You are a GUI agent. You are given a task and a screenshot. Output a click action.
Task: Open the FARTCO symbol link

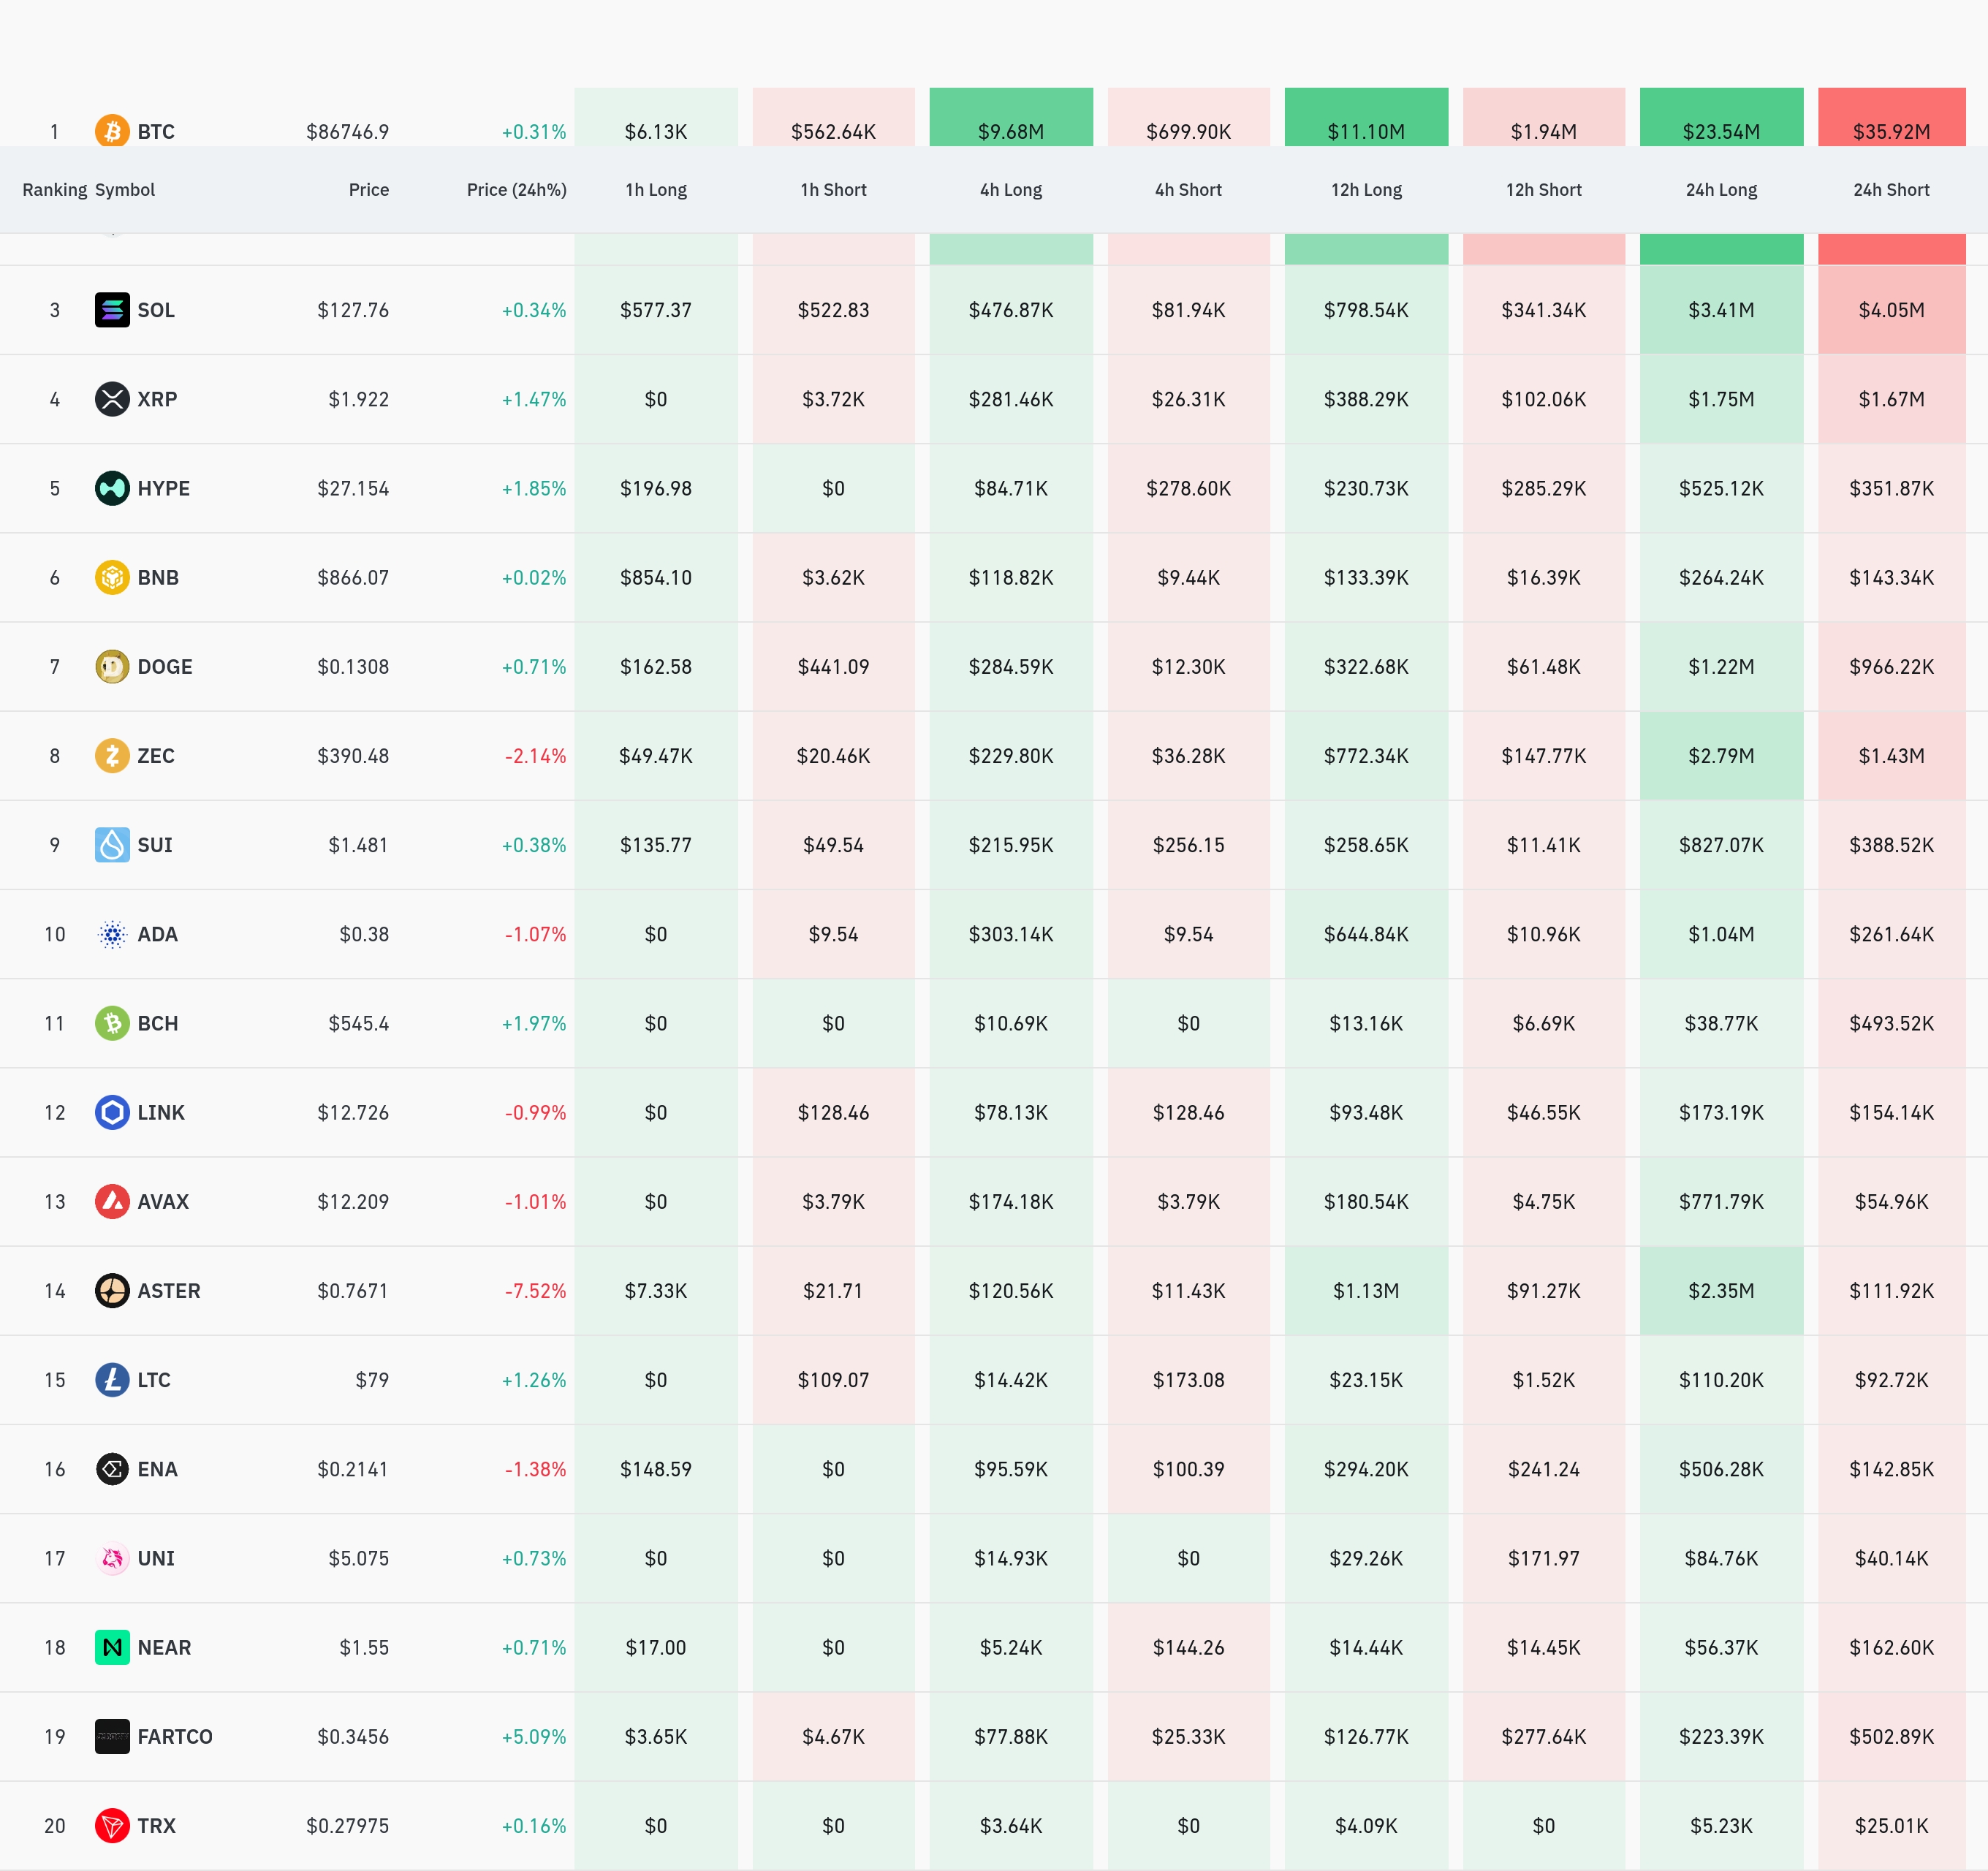click(174, 1737)
